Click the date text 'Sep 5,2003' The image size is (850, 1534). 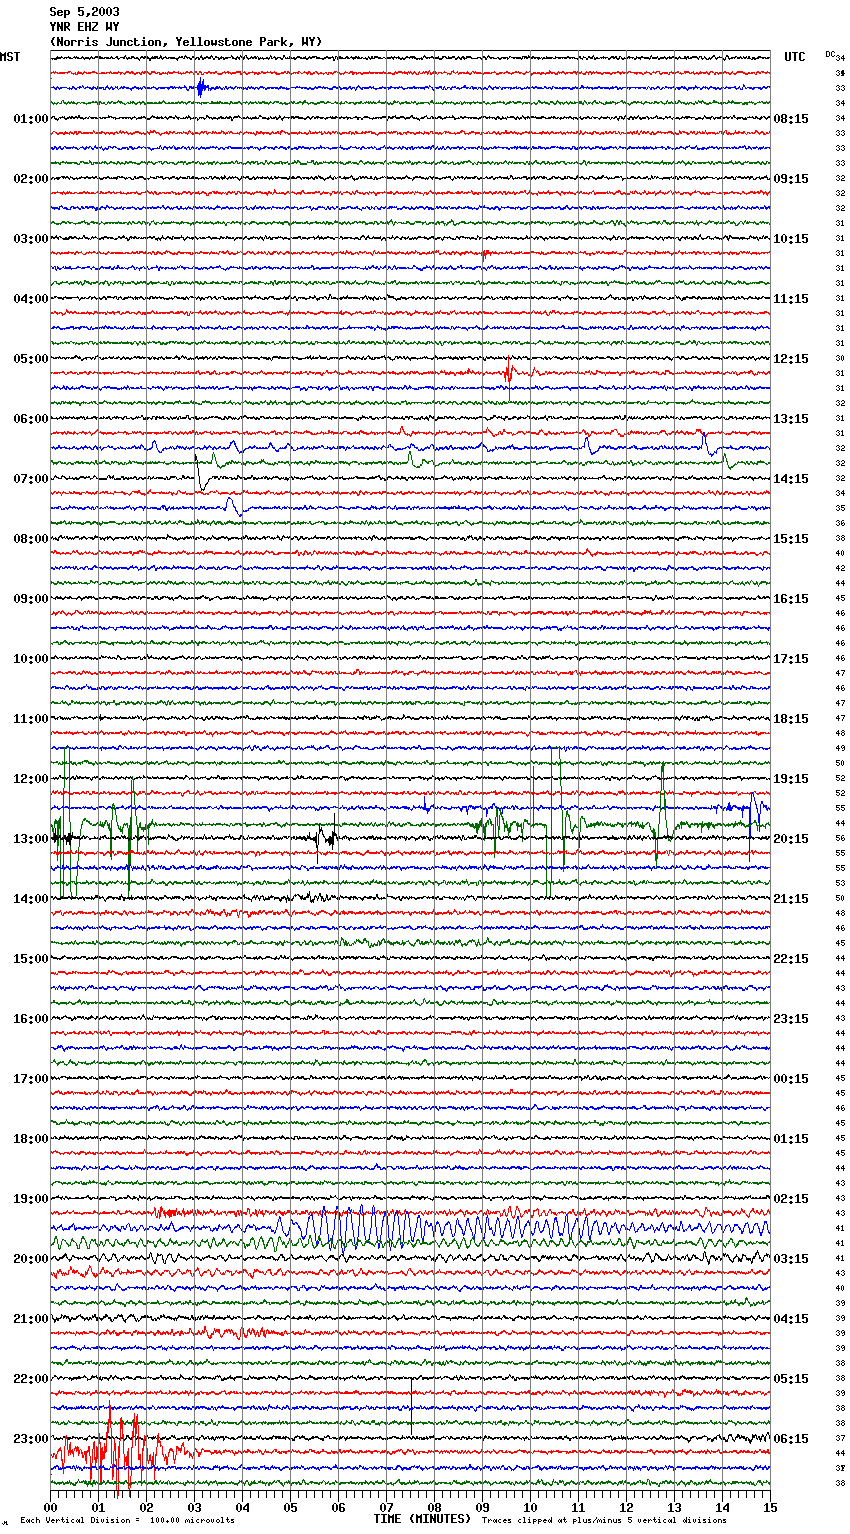[x=84, y=12]
